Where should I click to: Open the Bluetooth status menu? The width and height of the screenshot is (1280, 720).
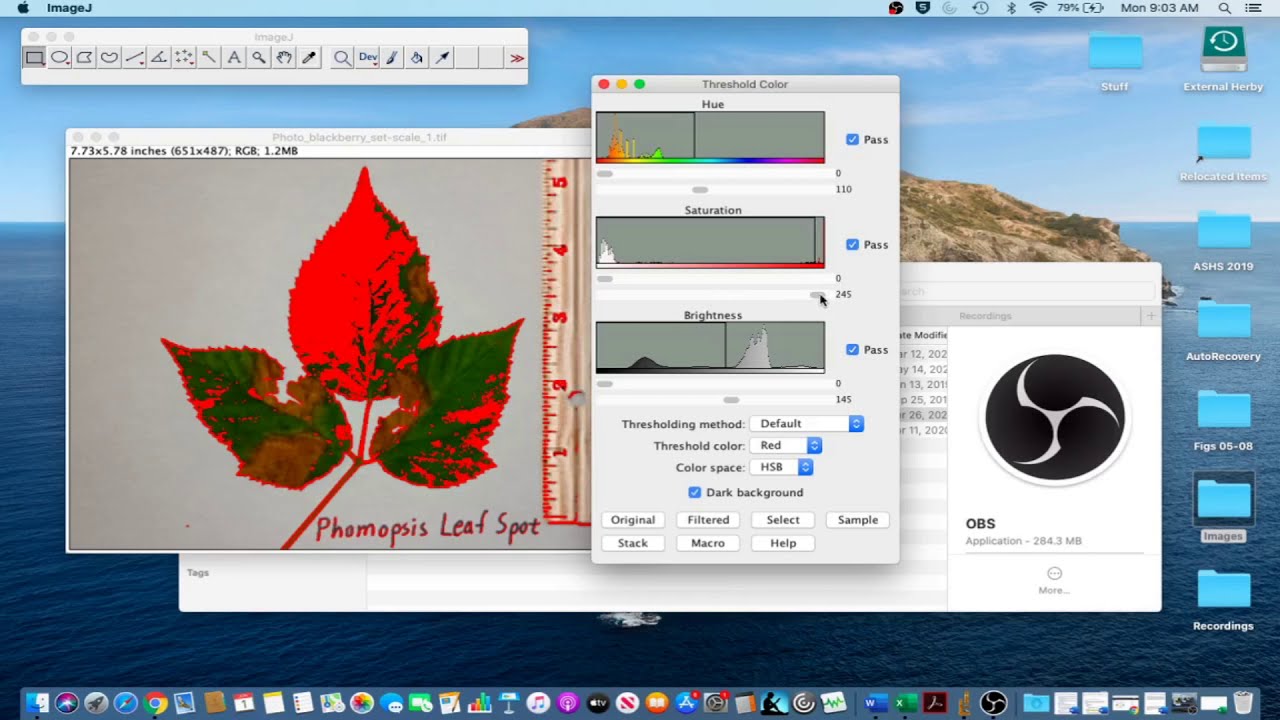(1010, 8)
